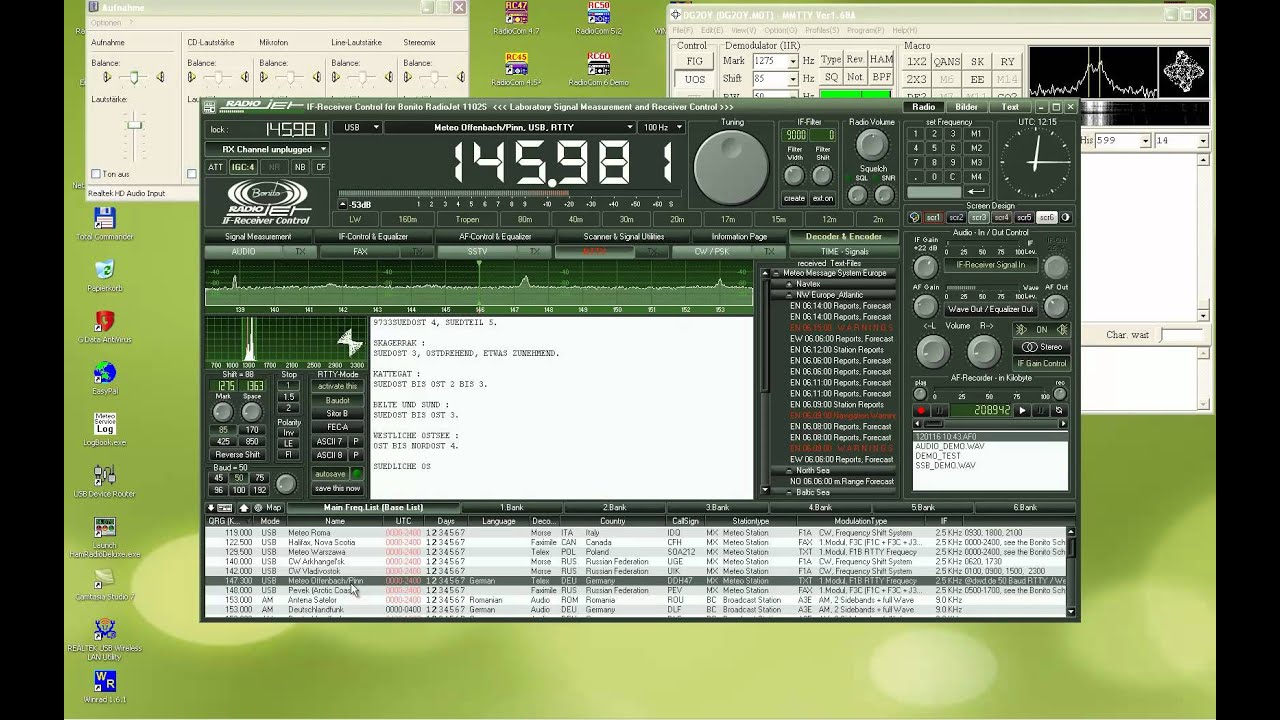Adjust the Lautstärke vertical slider in Aufnahme
Image resolution: width=1280 pixels, height=720 pixels.
click(133, 125)
